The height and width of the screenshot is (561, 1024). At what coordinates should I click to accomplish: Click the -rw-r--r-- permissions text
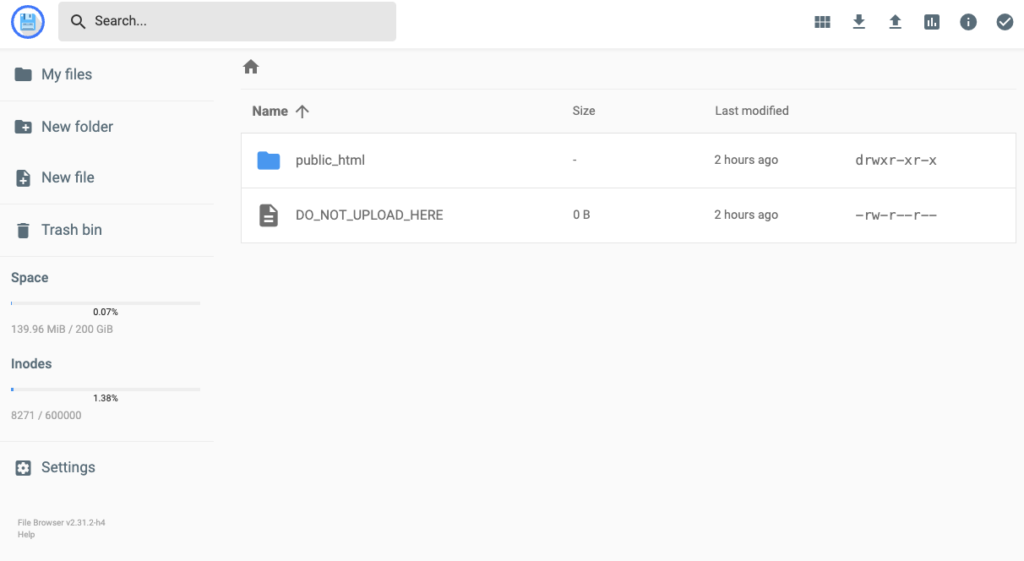pyautogui.click(x=896, y=215)
